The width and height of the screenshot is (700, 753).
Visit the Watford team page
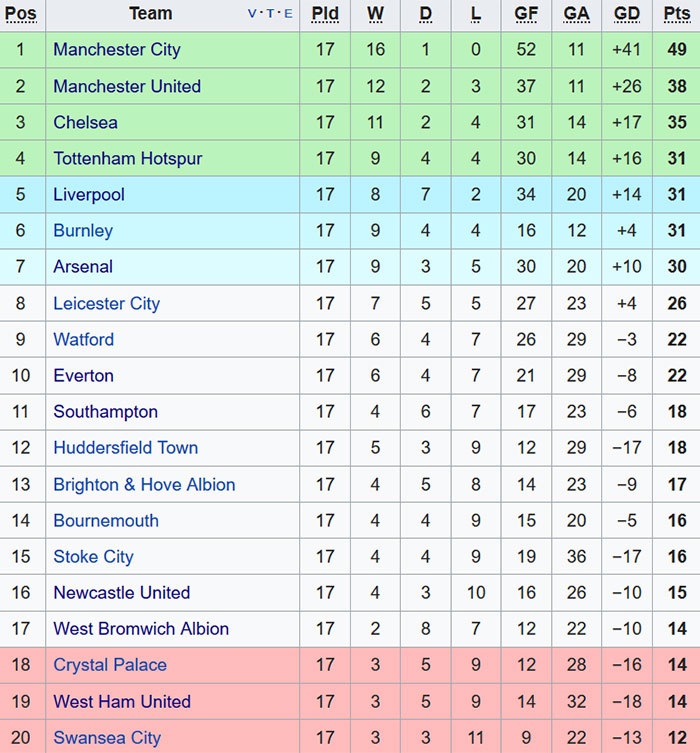tap(84, 340)
